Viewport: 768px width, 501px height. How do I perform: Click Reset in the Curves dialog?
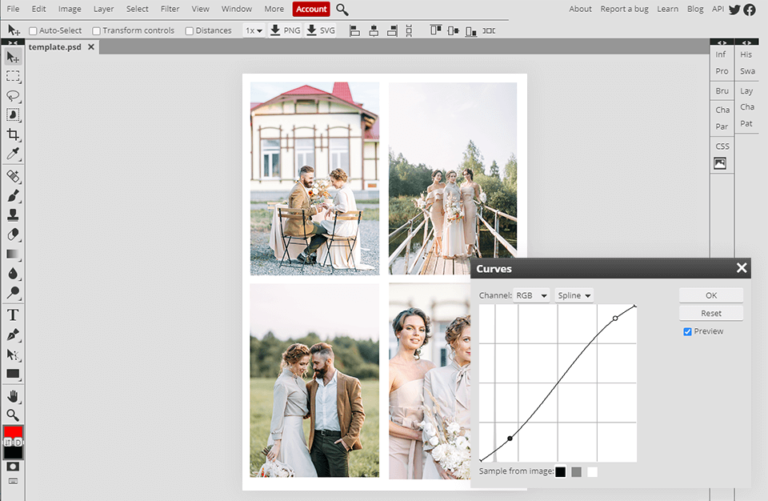pyautogui.click(x=710, y=313)
